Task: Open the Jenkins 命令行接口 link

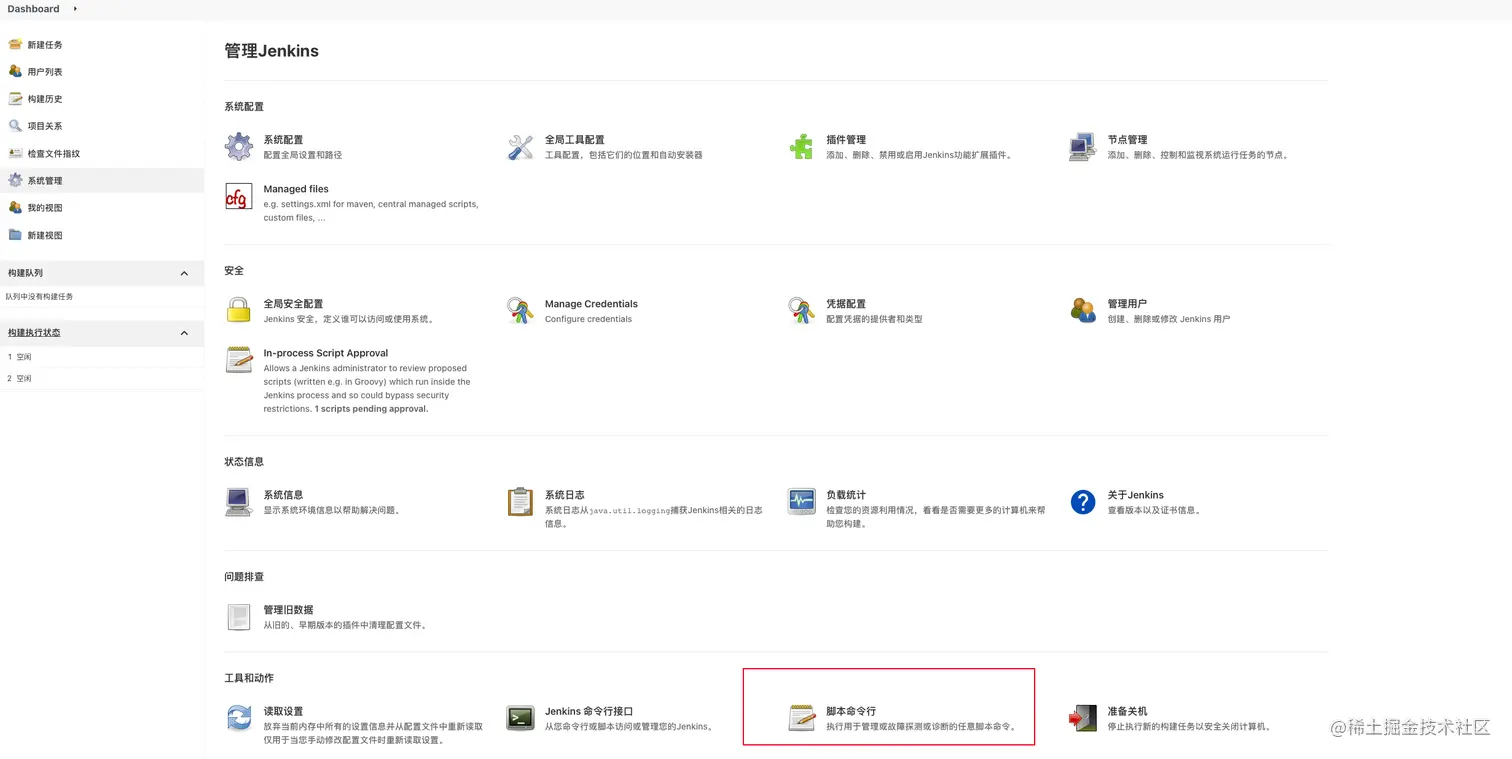Action: click(589, 711)
